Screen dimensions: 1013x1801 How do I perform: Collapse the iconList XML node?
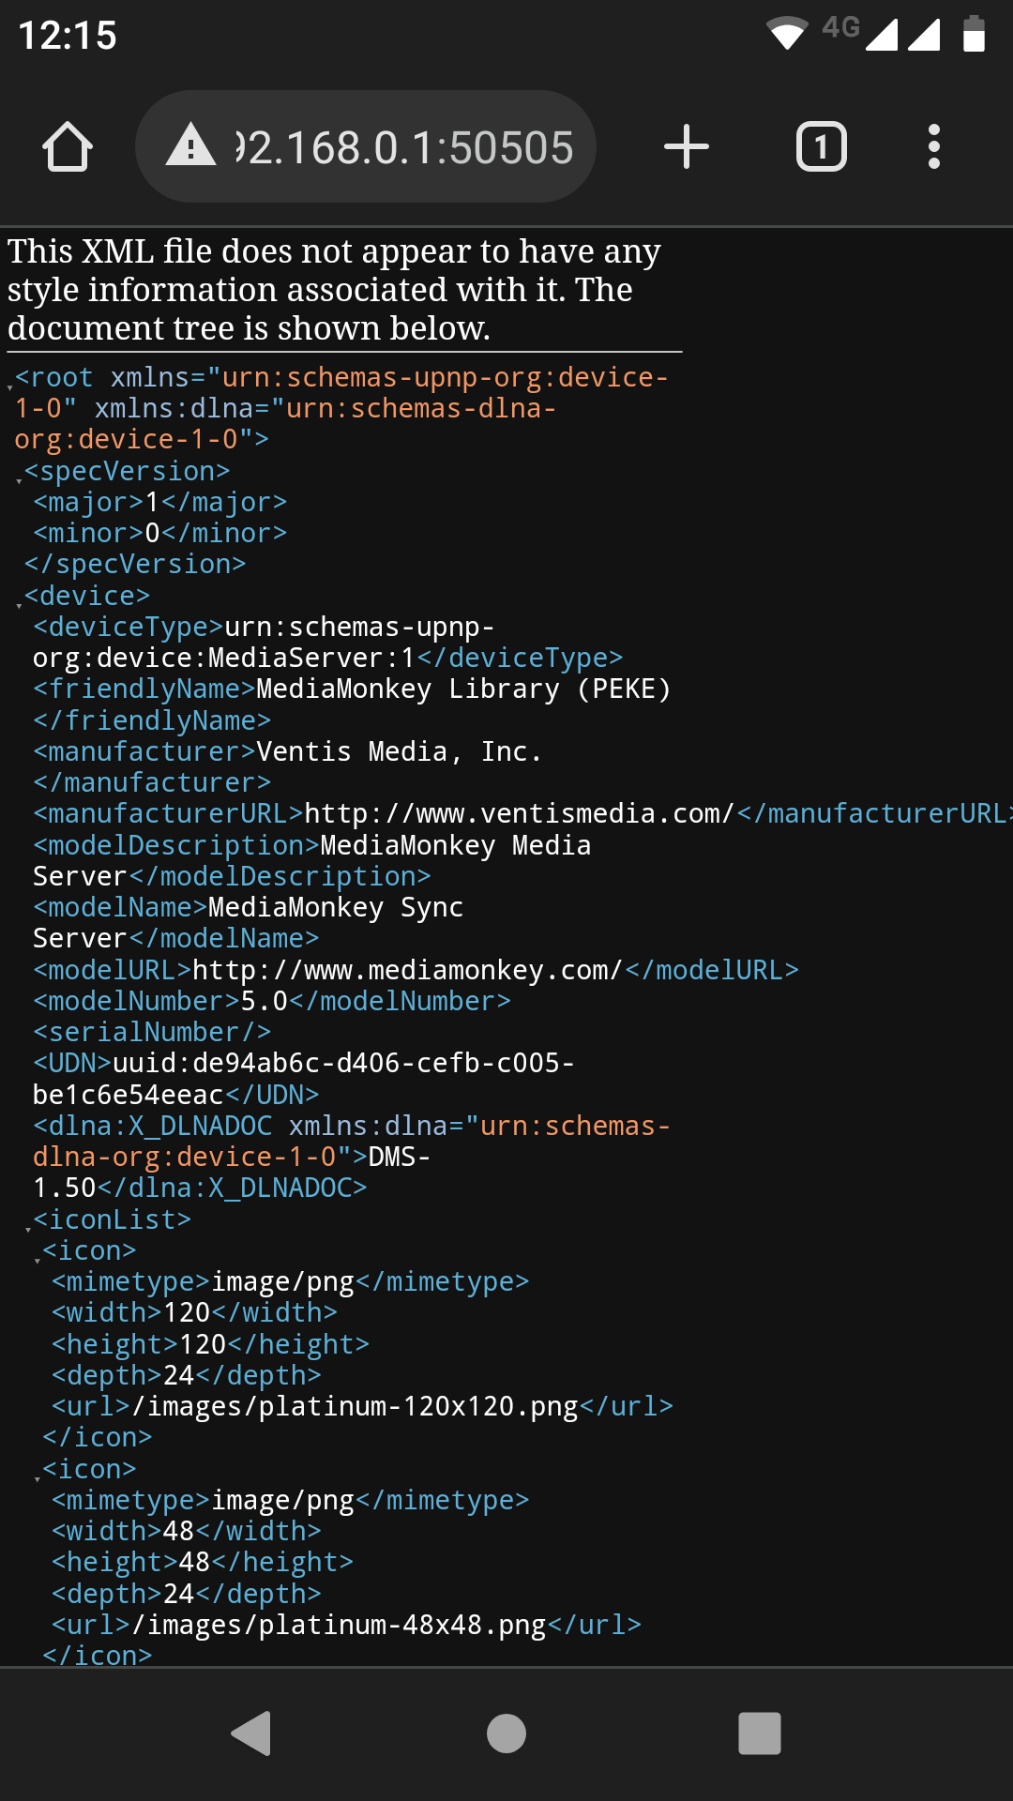pyautogui.click(x=28, y=1228)
